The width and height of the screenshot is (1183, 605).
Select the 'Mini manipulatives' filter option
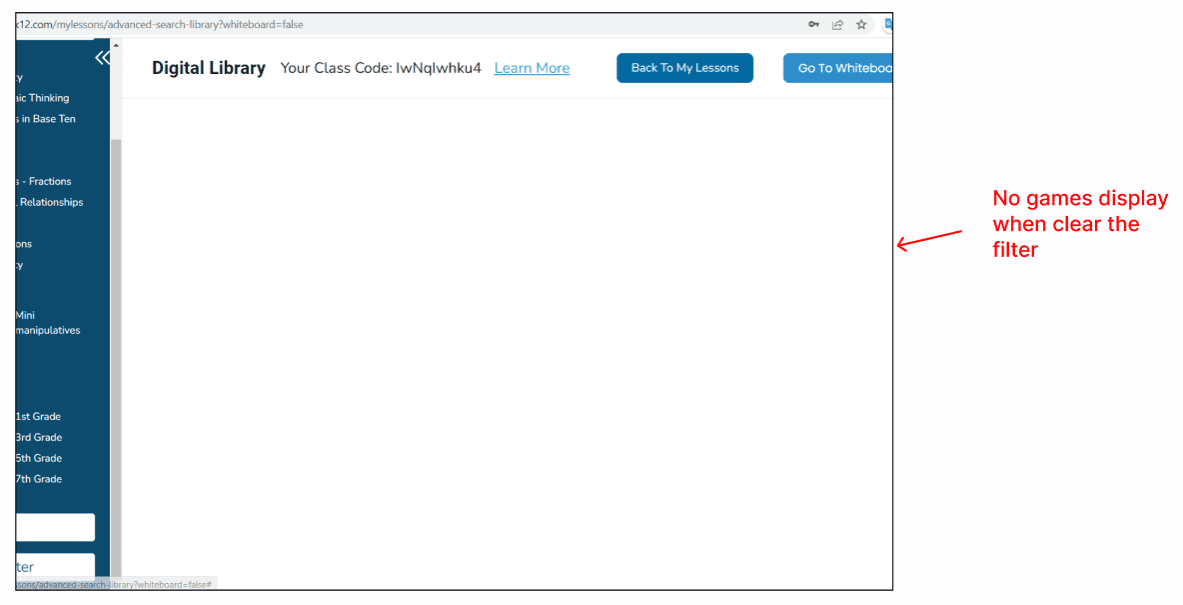(48, 323)
